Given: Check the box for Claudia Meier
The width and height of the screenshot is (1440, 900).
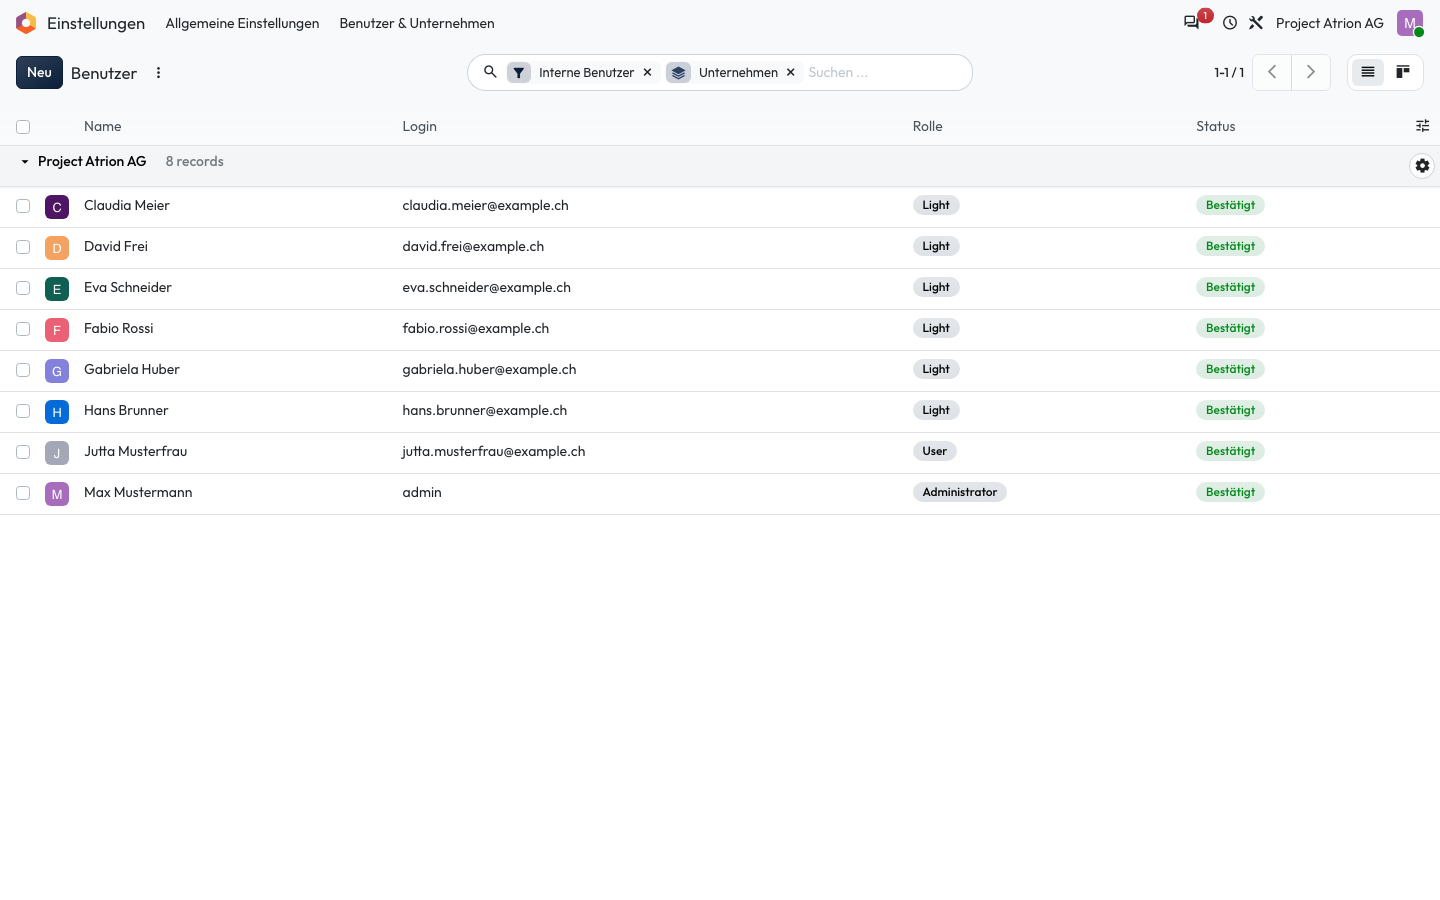Looking at the screenshot, I should tap(23, 206).
